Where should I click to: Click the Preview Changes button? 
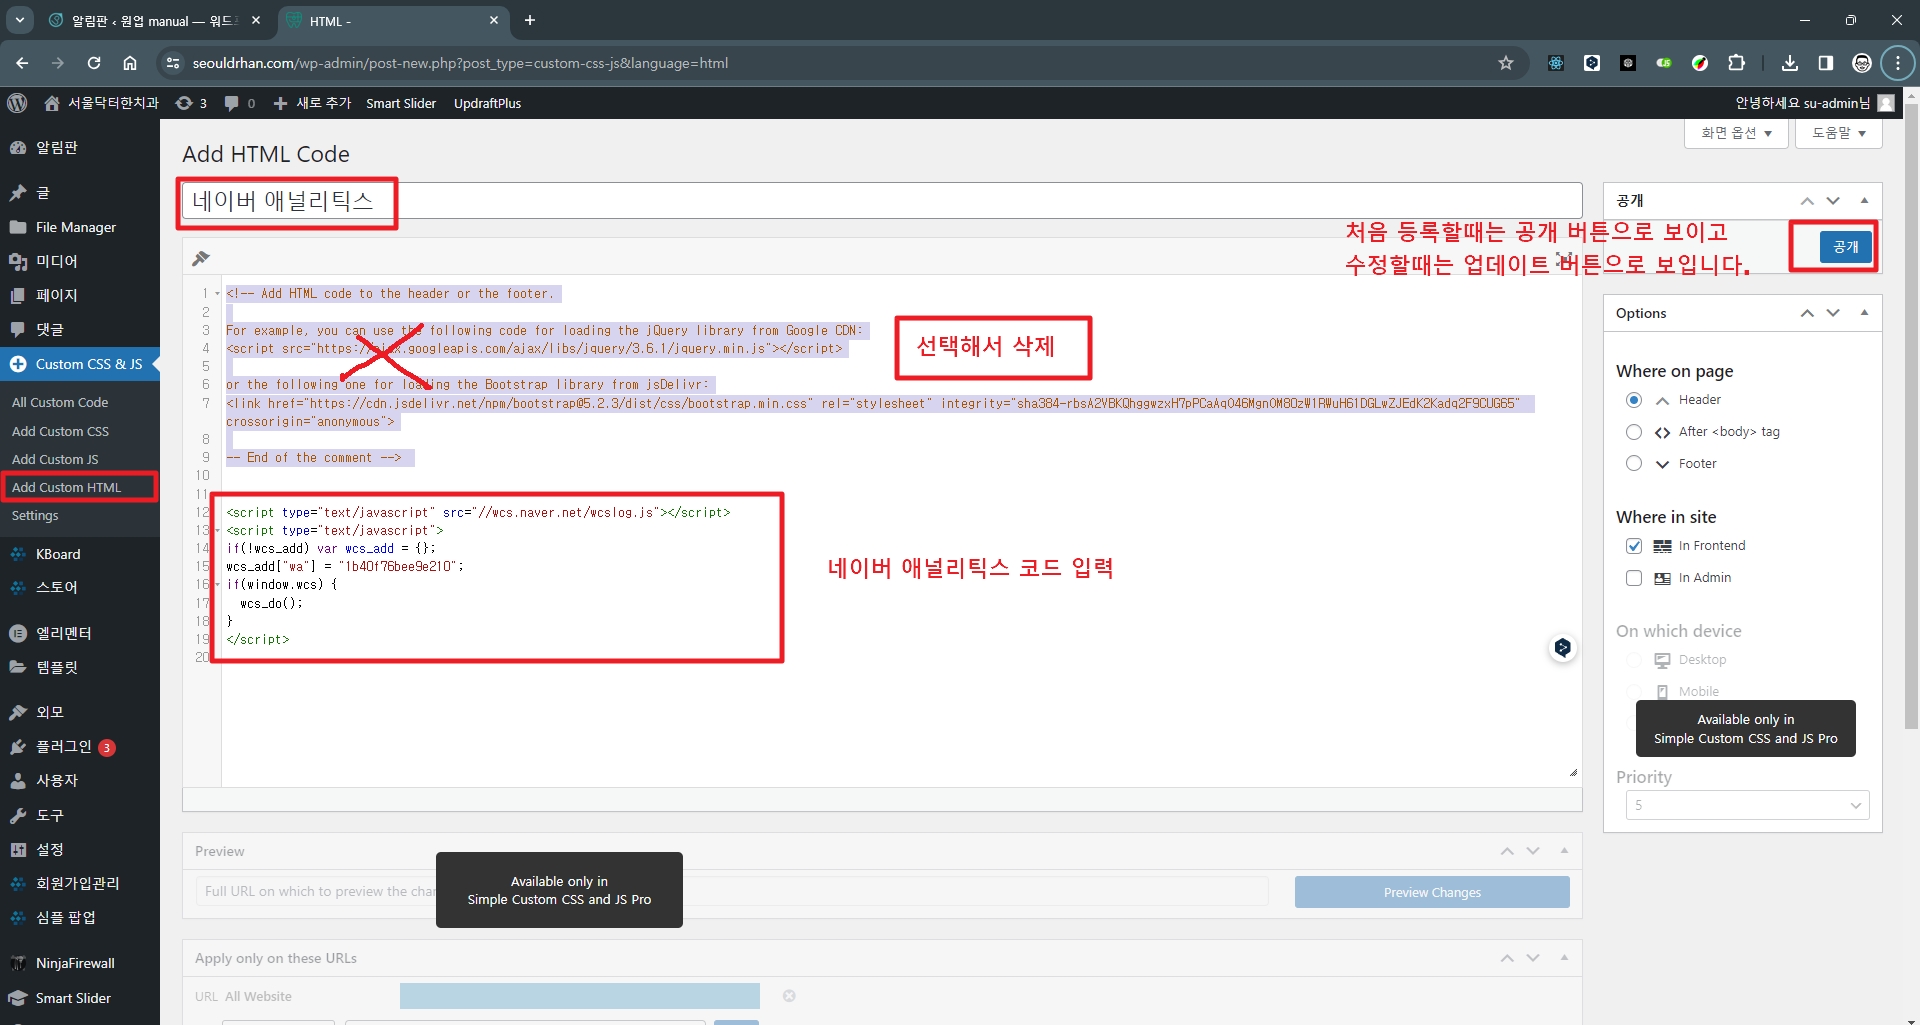[x=1431, y=892]
